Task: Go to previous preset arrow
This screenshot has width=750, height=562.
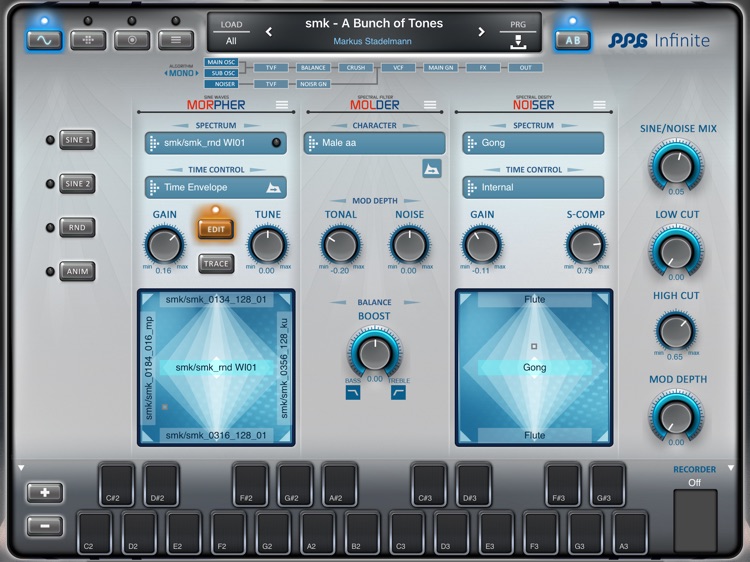Action: [x=269, y=32]
